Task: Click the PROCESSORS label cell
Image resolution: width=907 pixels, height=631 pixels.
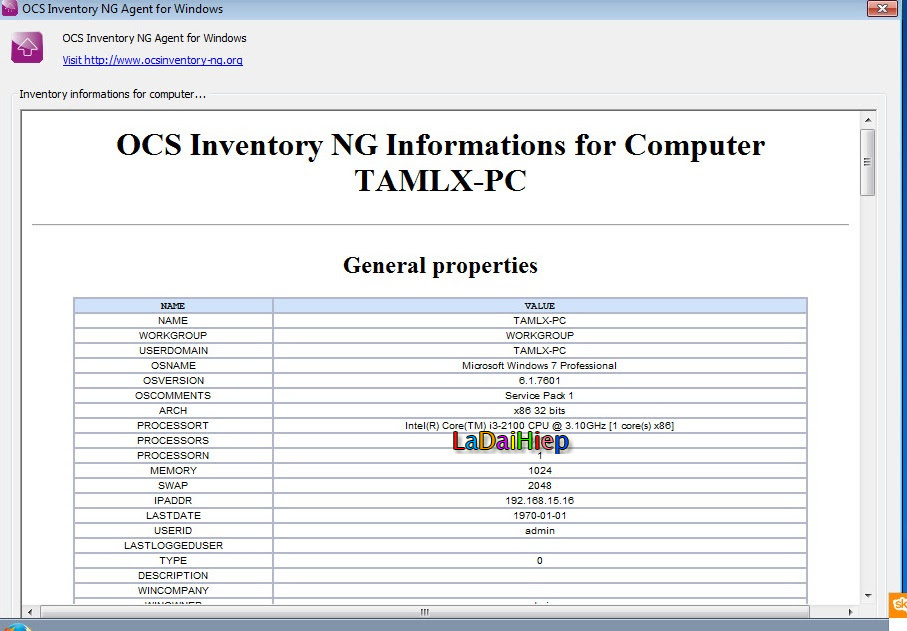Action: [x=173, y=441]
